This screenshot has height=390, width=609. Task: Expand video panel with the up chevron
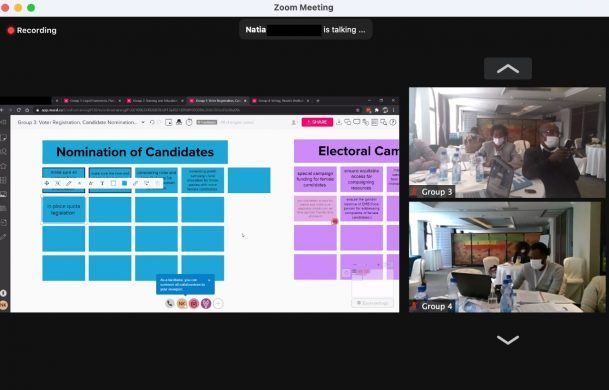(508, 69)
